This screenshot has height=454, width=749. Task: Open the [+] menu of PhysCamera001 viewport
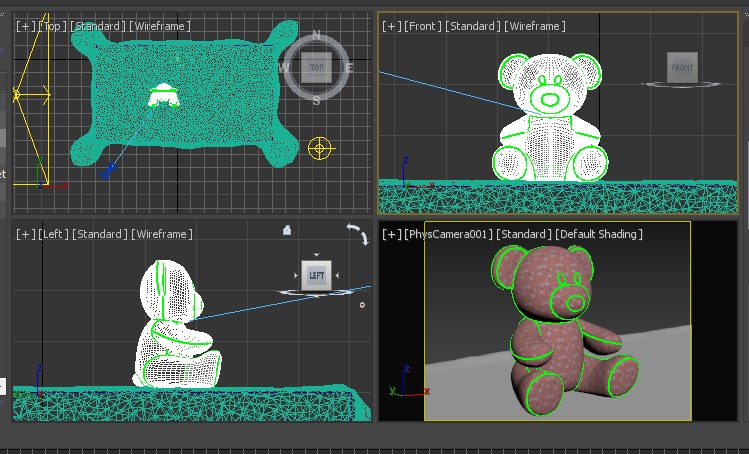[390, 234]
